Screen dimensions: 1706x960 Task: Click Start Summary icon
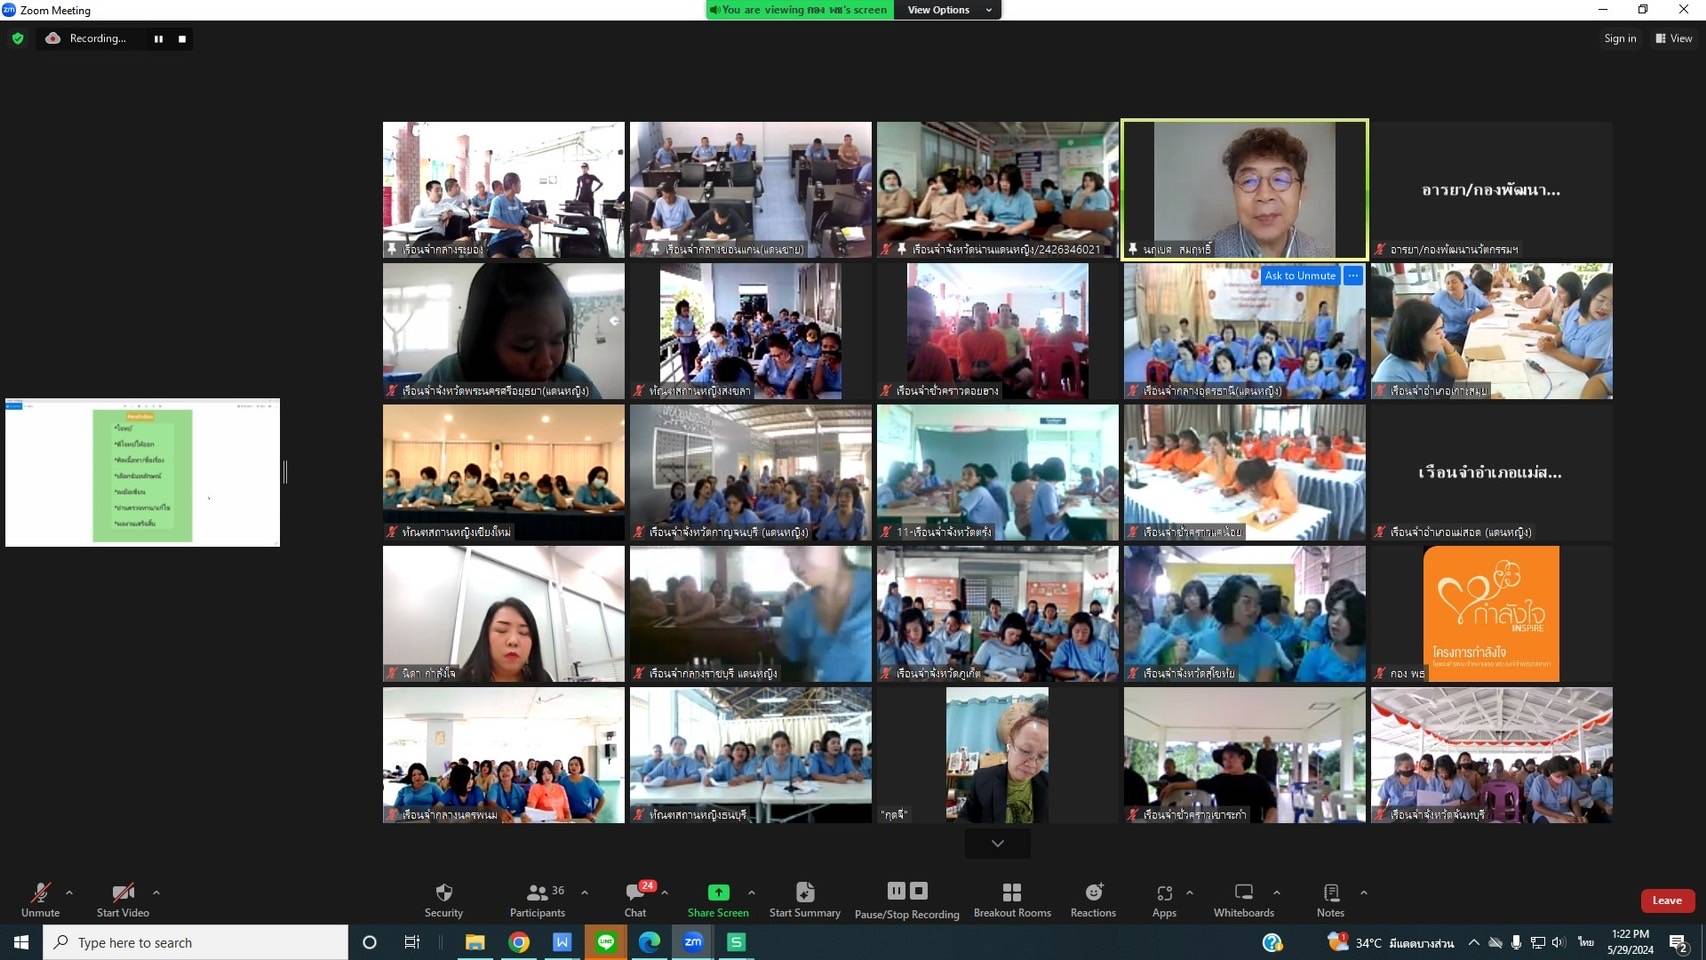[x=804, y=893]
